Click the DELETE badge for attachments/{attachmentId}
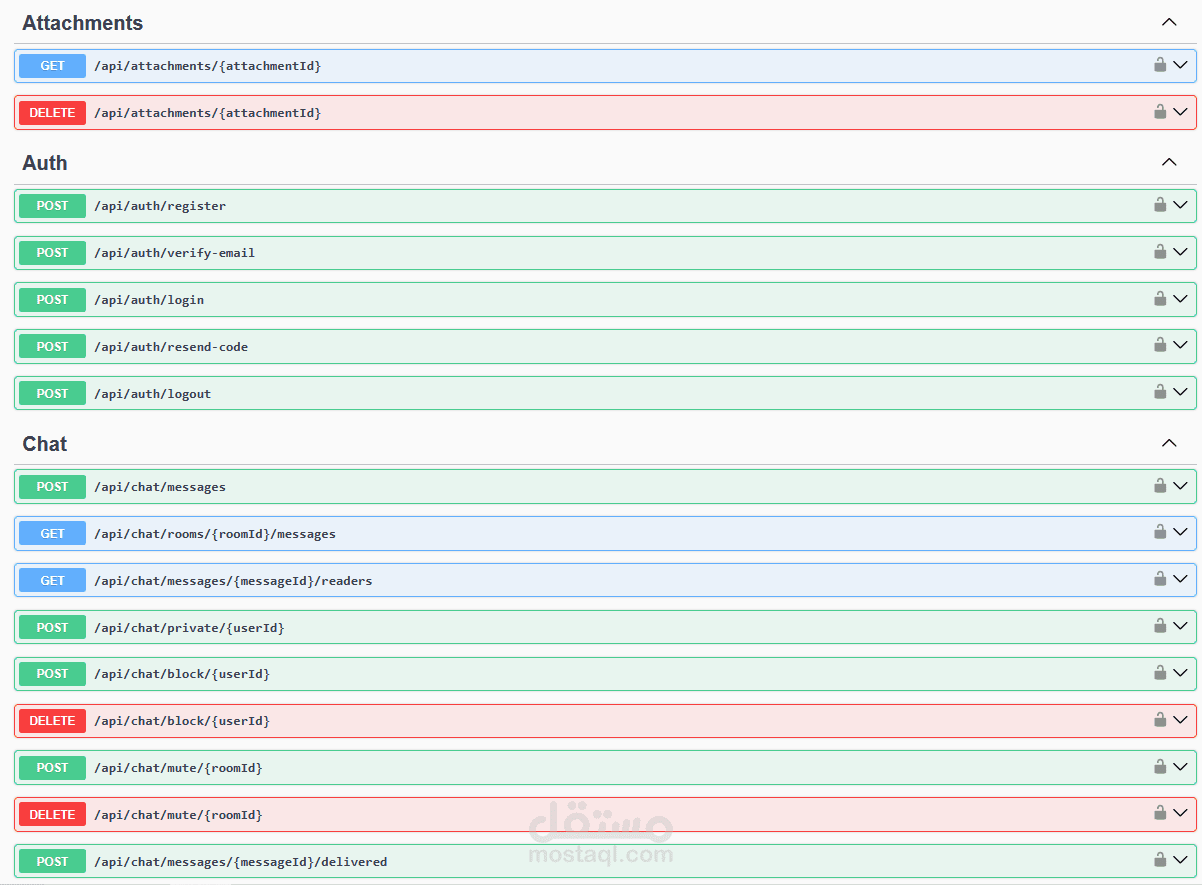 point(52,113)
